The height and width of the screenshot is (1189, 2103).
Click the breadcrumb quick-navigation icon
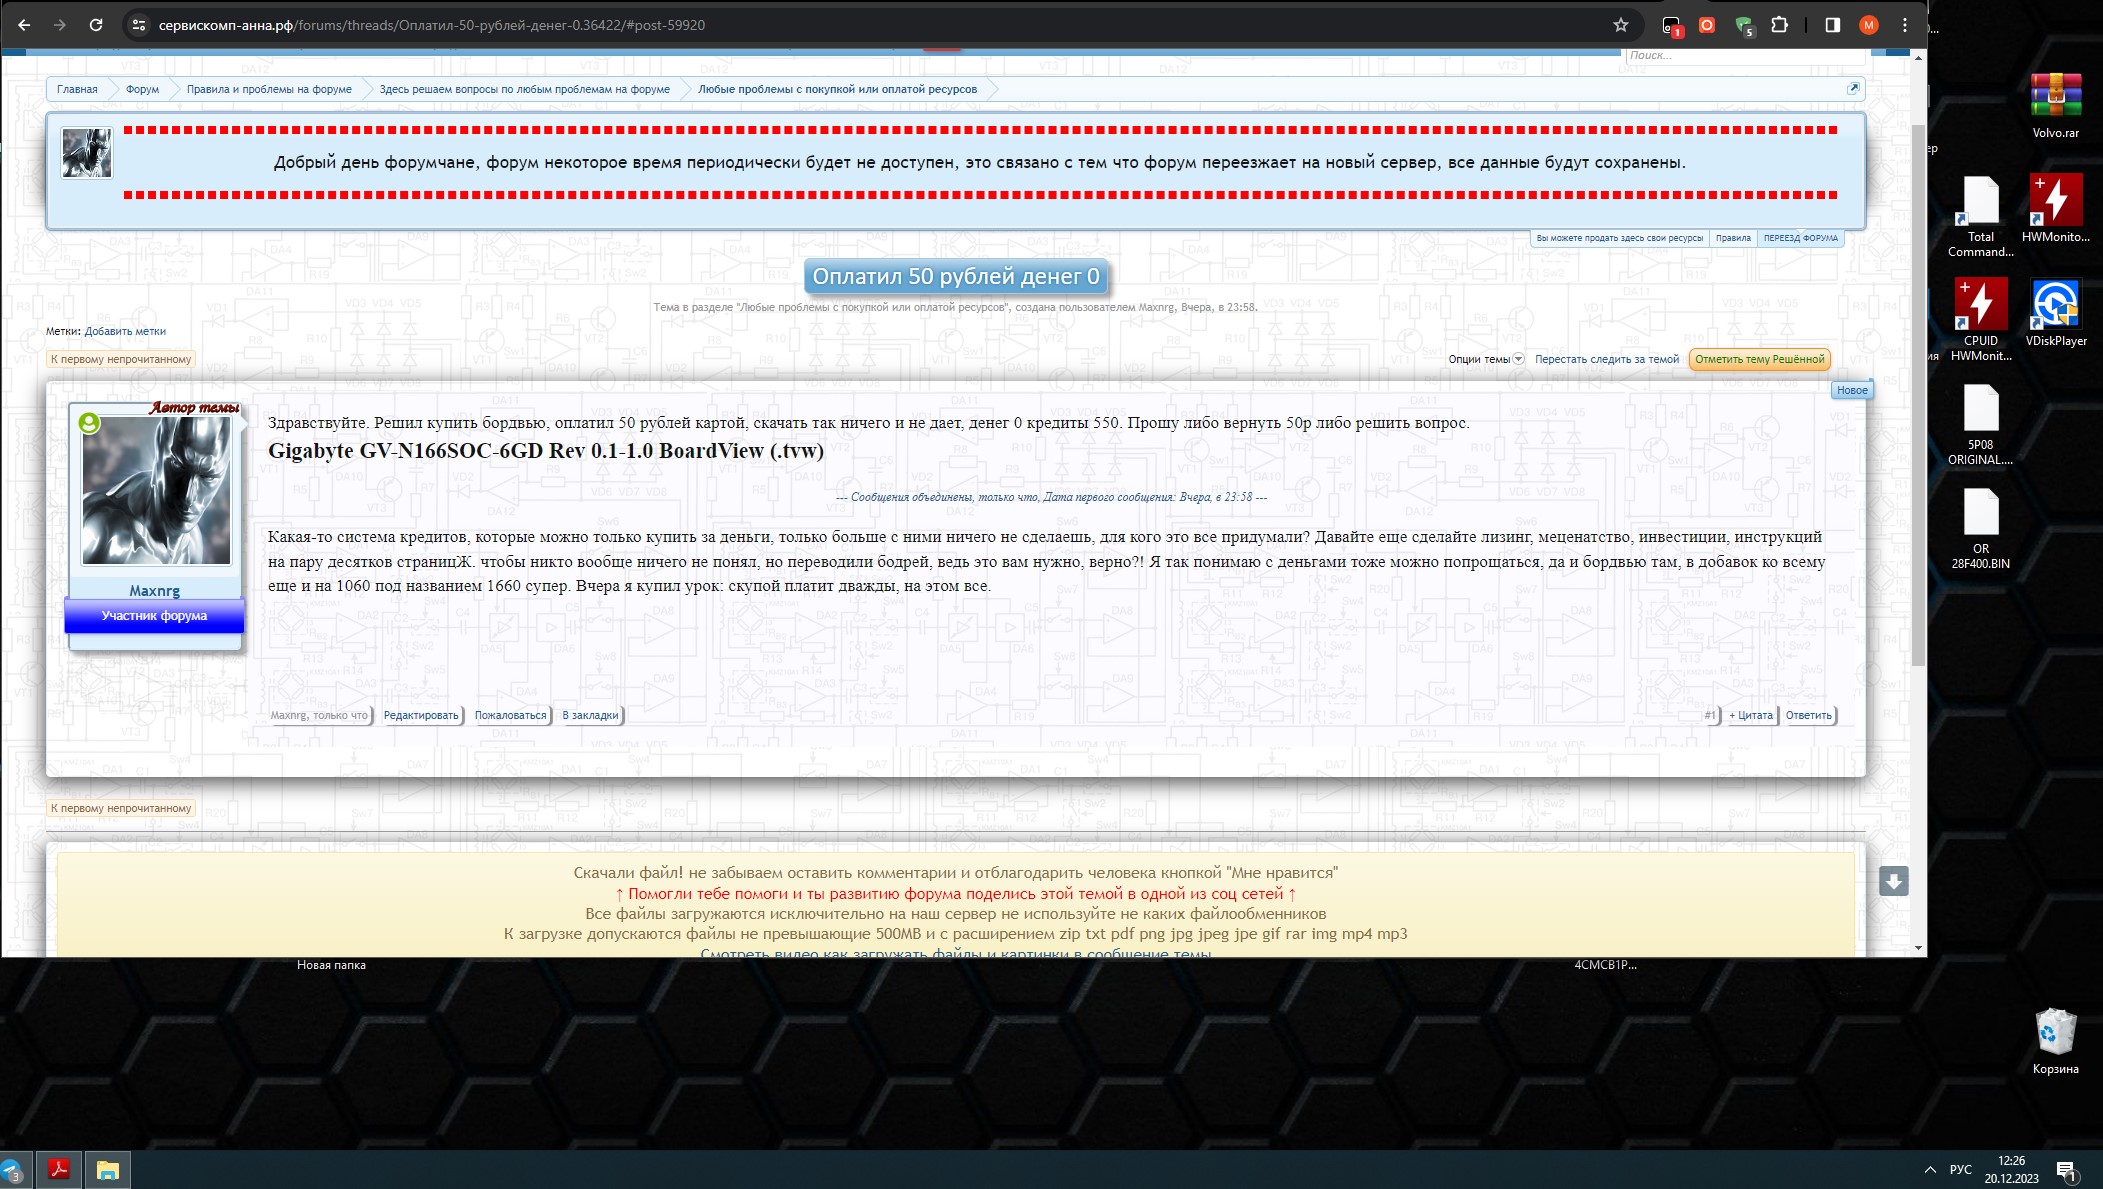[x=1853, y=89]
